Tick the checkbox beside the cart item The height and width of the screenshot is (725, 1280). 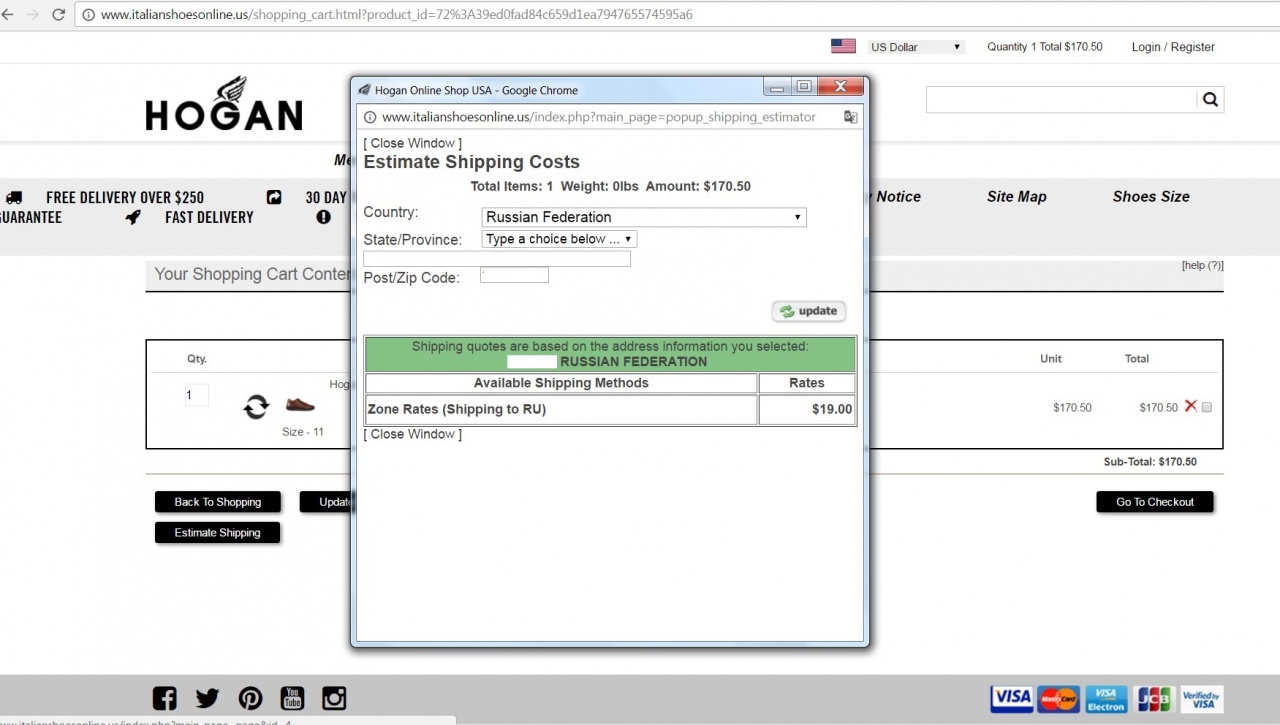click(x=1207, y=407)
